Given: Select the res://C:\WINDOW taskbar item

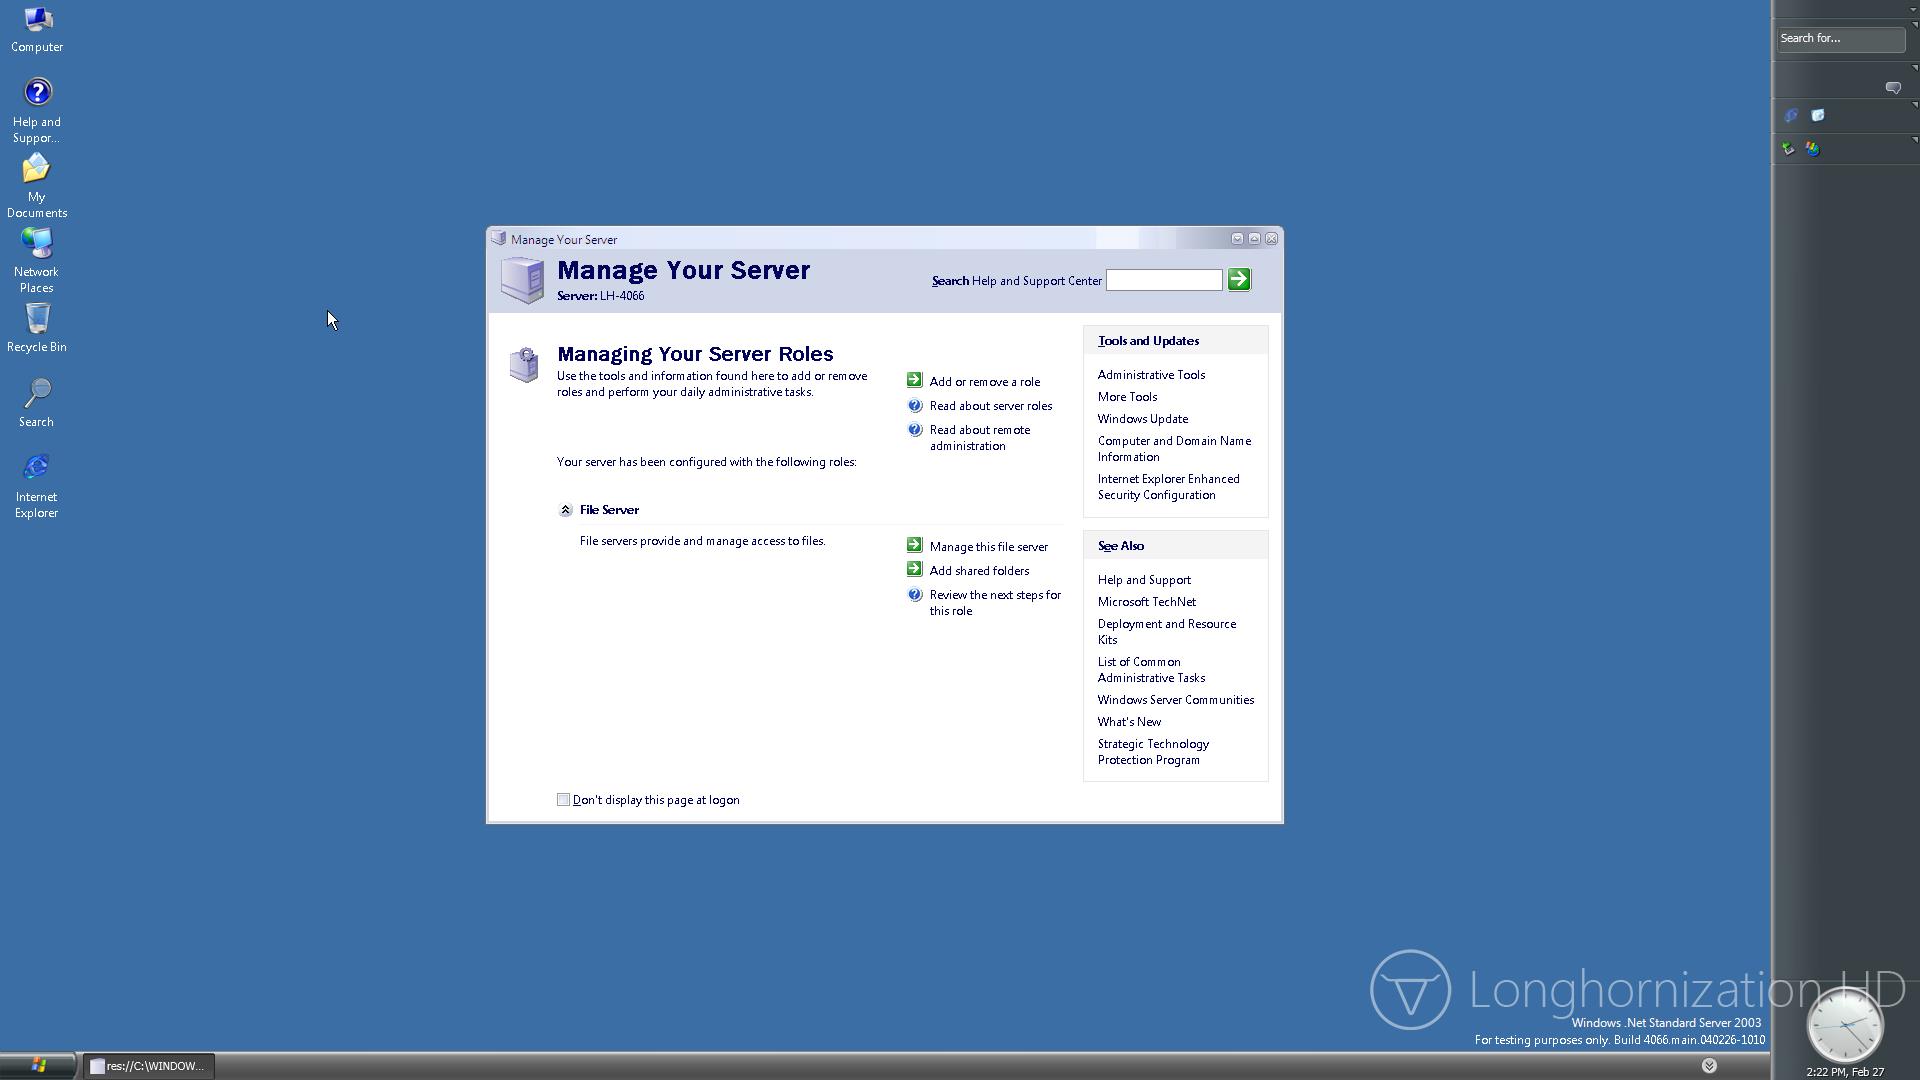Looking at the screenshot, I should point(148,1066).
